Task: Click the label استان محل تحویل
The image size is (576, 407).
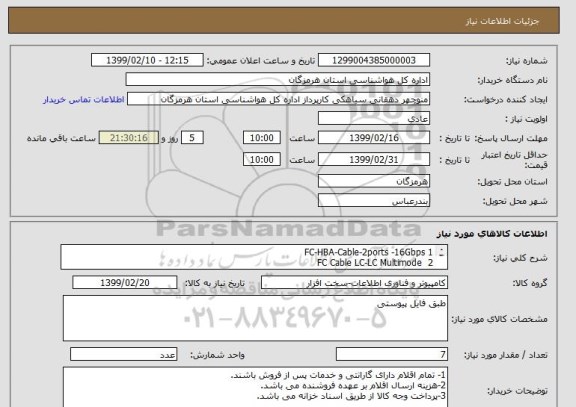Action: (512, 182)
